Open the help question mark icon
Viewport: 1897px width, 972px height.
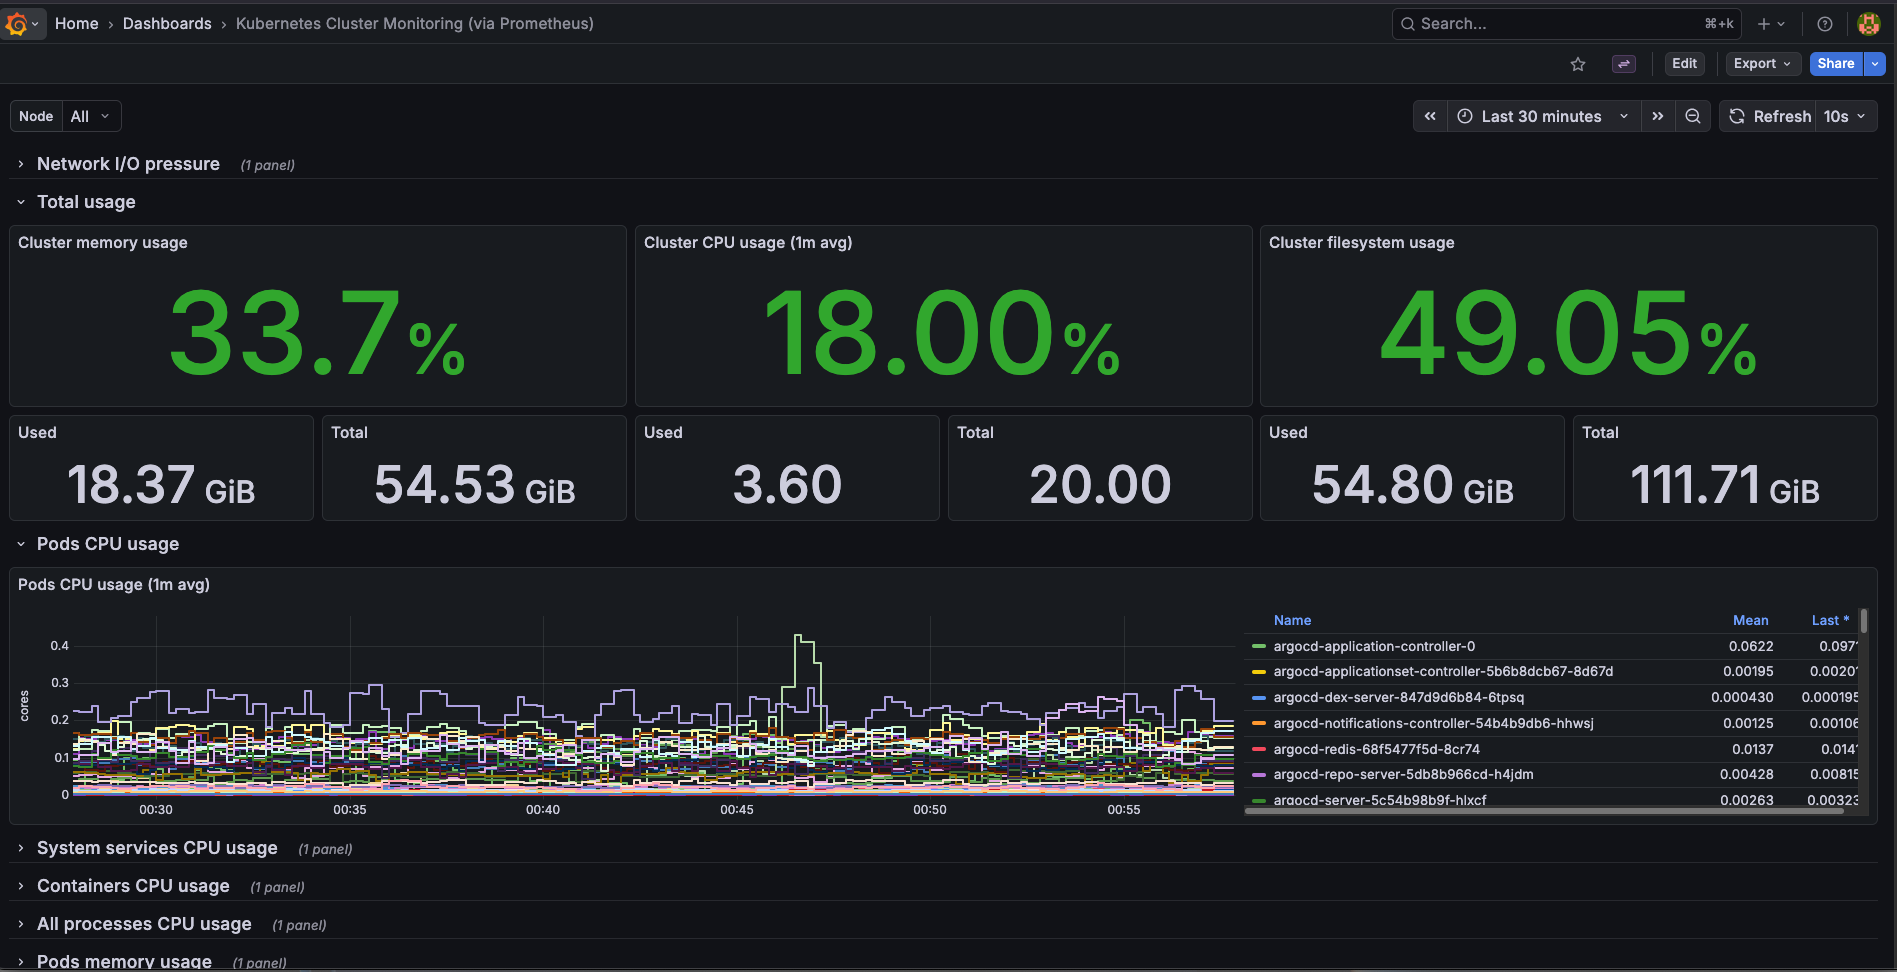1824,23
